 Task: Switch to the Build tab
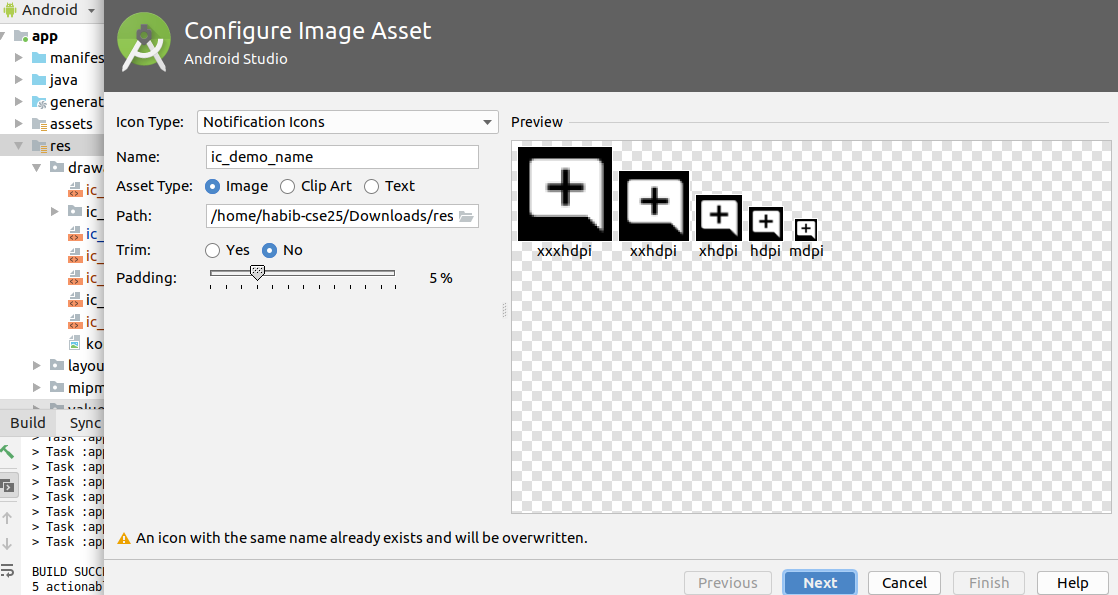click(27, 423)
